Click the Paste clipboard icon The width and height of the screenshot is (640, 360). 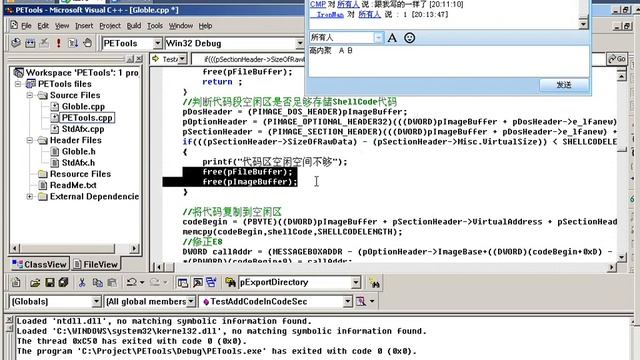point(112,282)
